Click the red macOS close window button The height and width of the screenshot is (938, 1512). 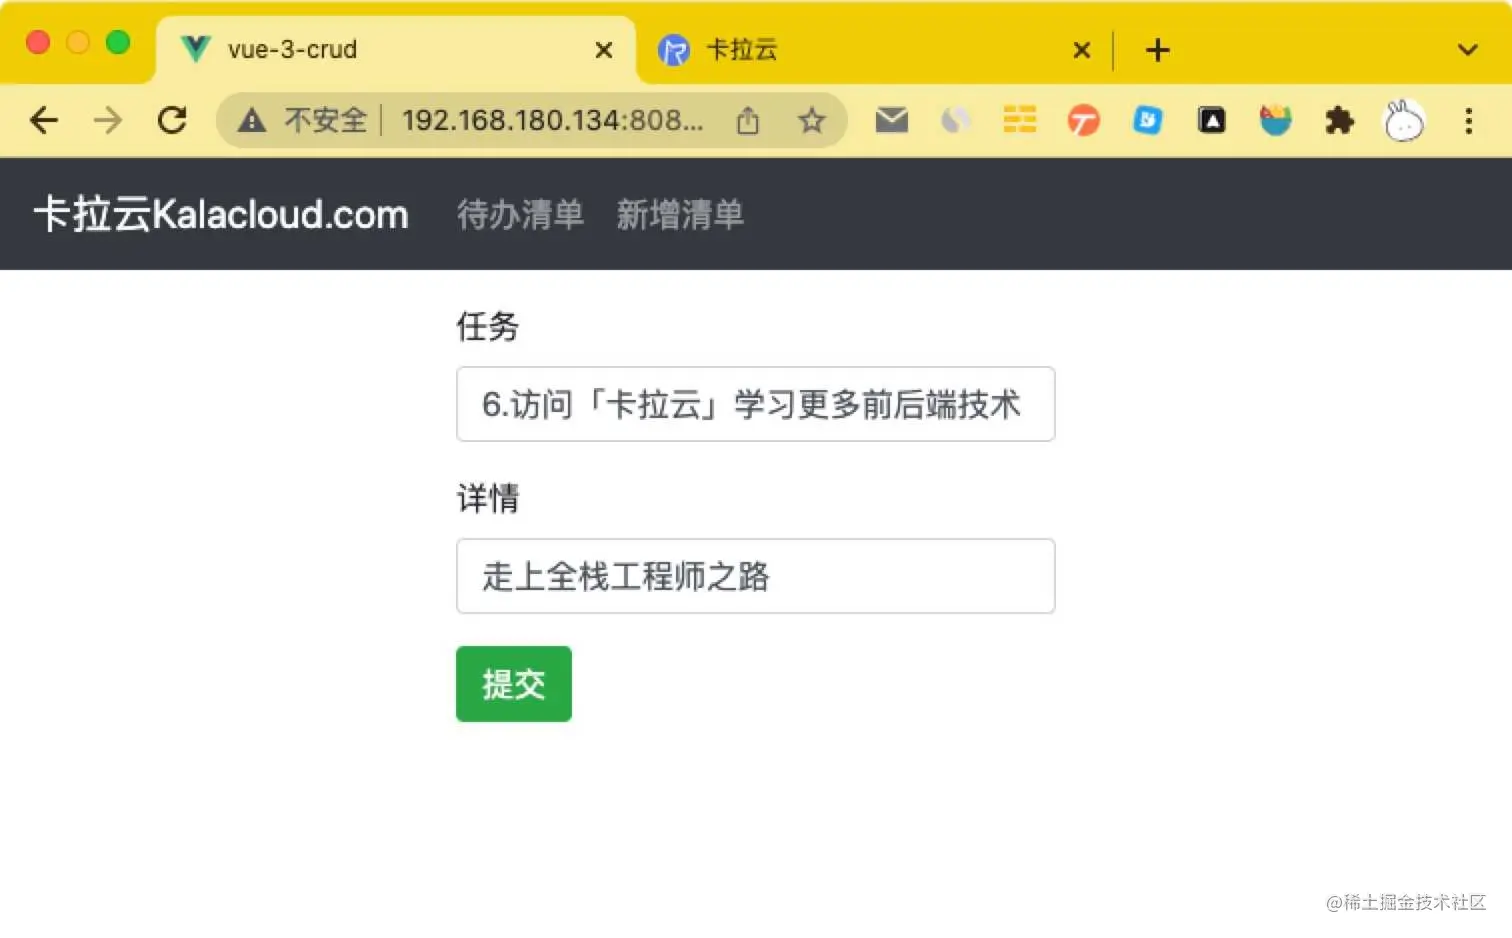coord(38,42)
